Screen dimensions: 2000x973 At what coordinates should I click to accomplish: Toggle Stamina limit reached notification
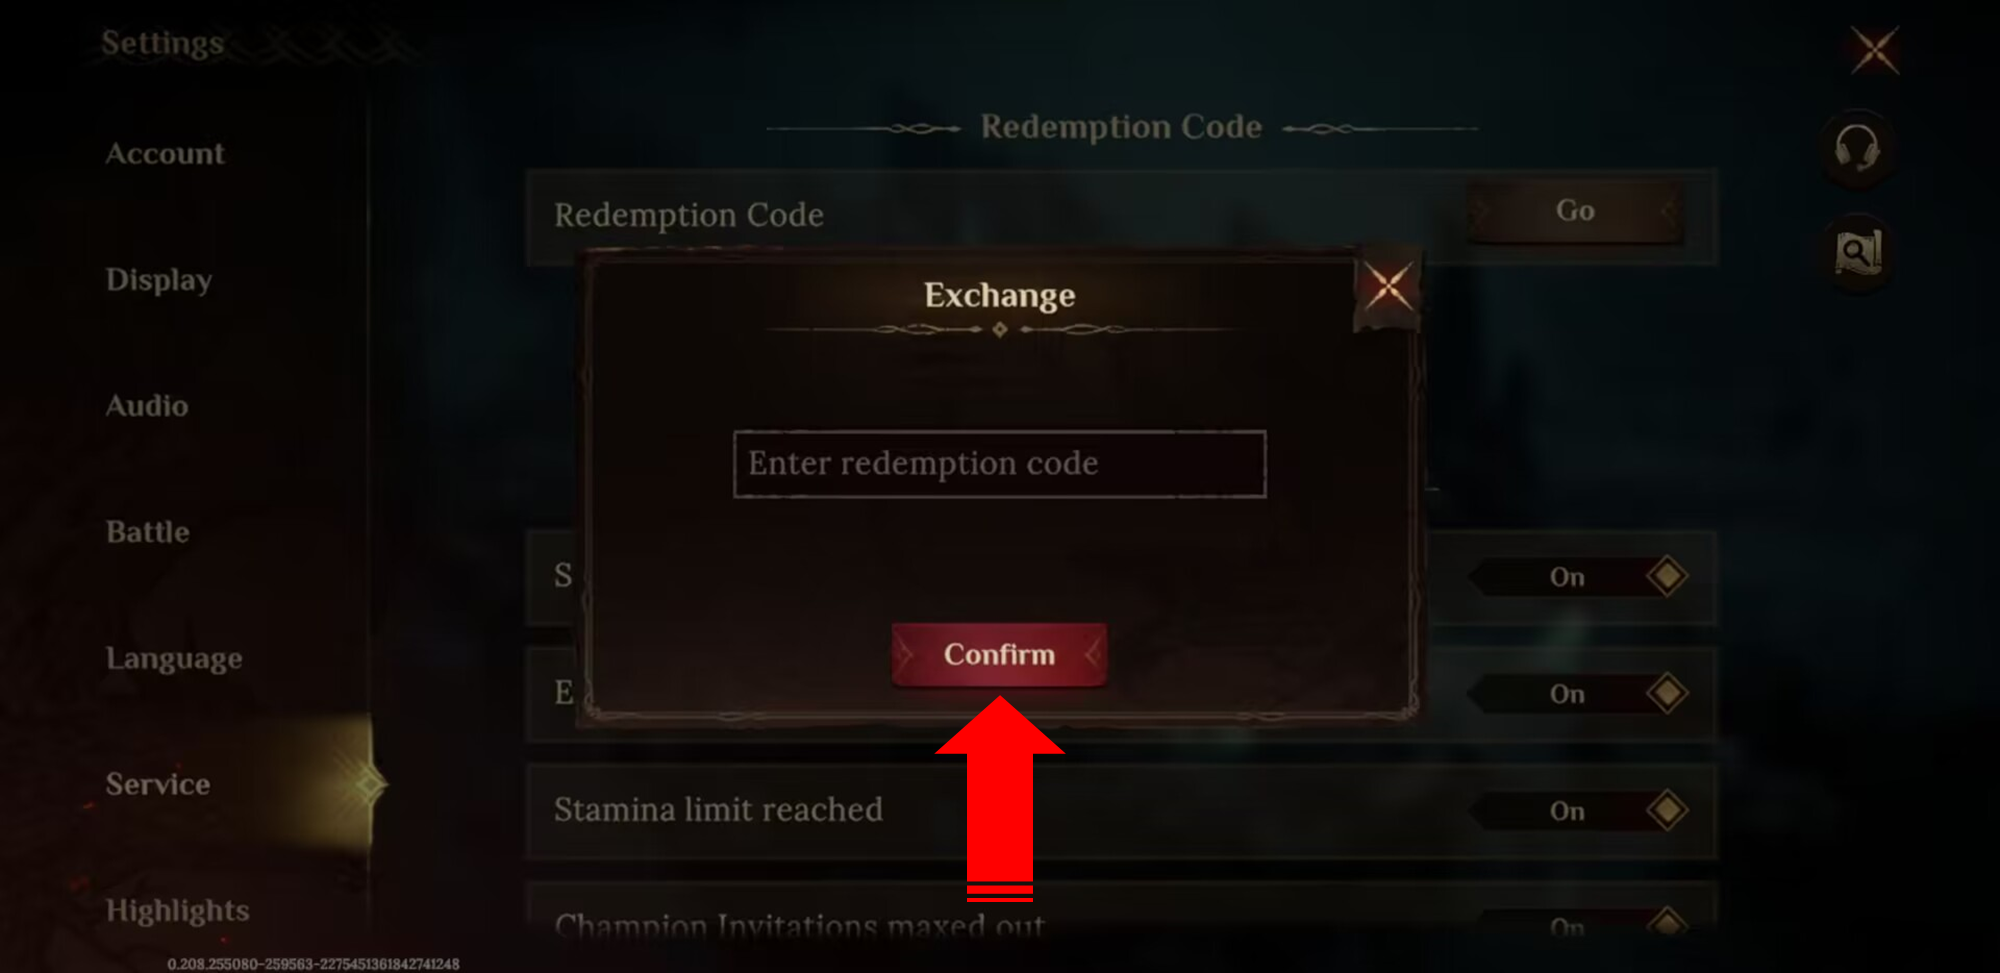point(1579,810)
